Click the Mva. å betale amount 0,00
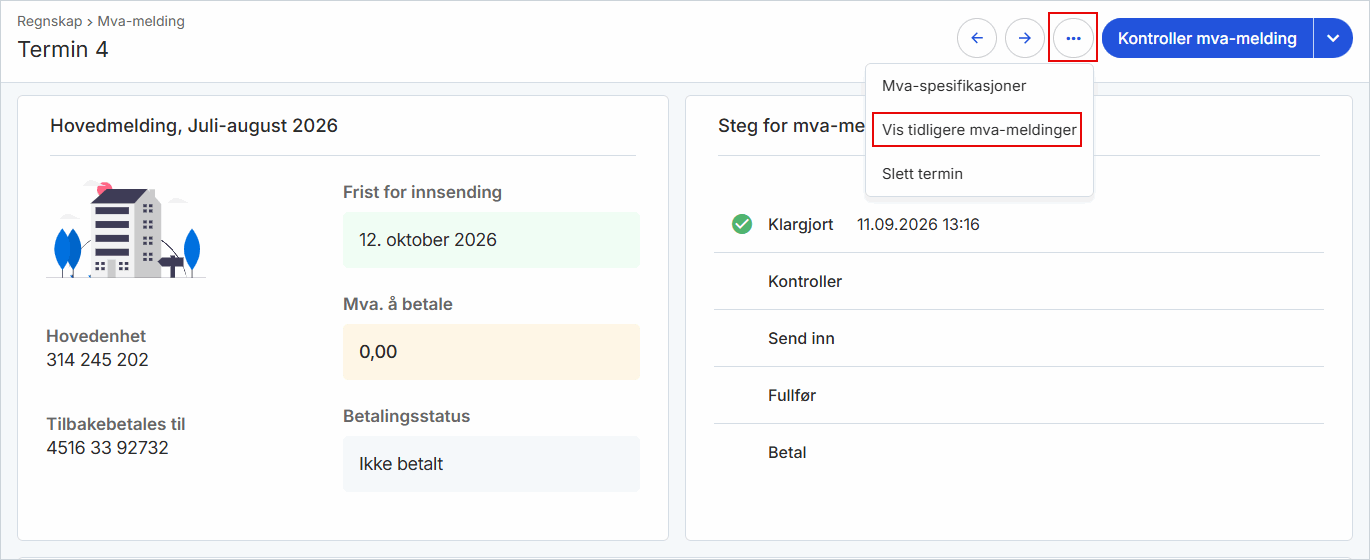This screenshot has width=1370, height=560. (x=491, y=352)
